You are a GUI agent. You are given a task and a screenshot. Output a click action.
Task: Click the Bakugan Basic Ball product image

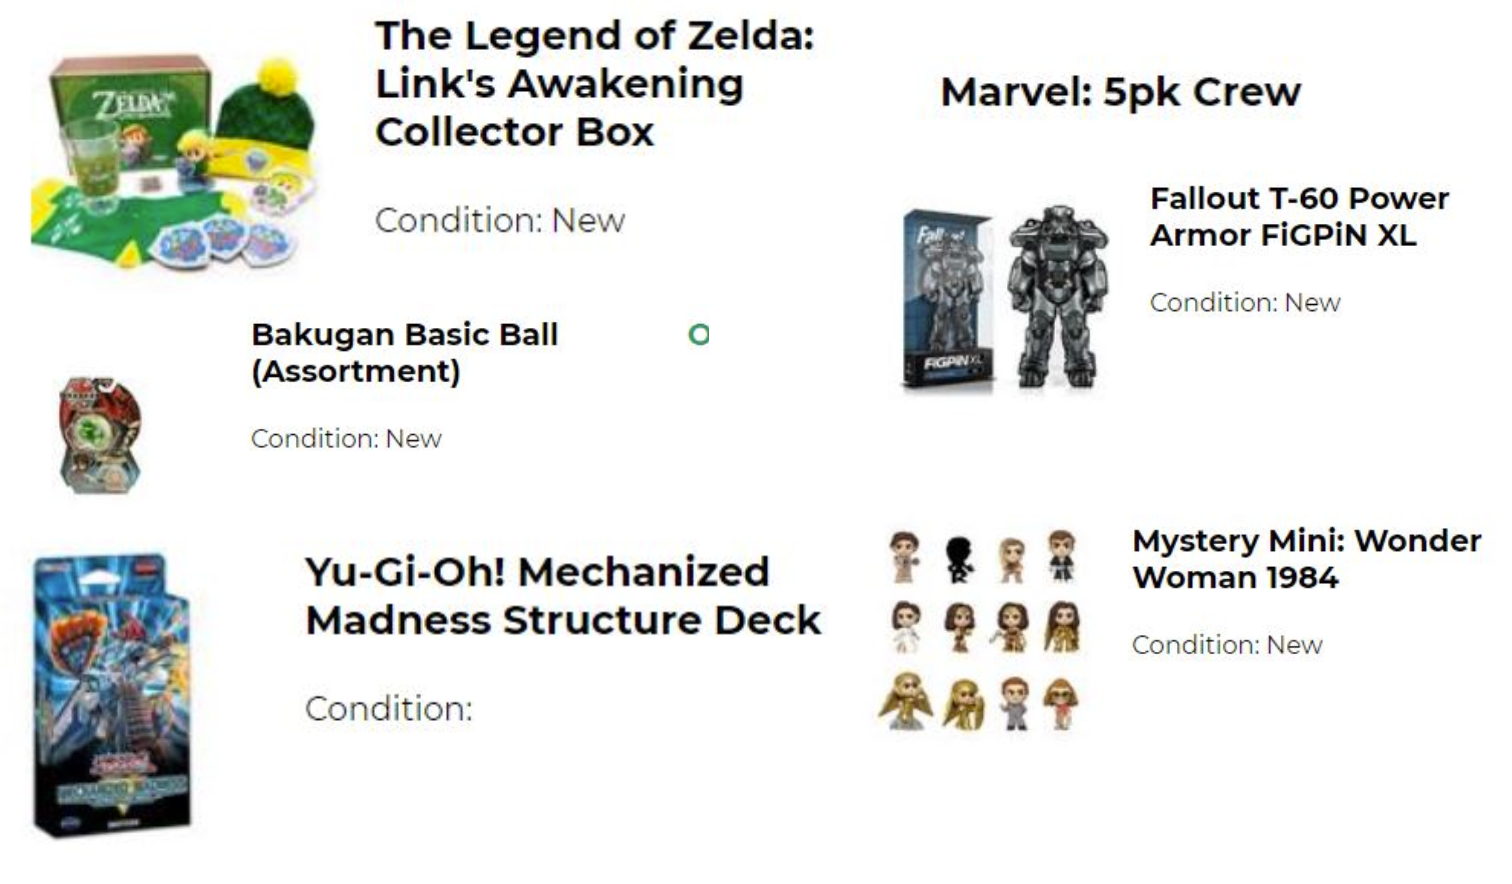click(x=100, y=435)
